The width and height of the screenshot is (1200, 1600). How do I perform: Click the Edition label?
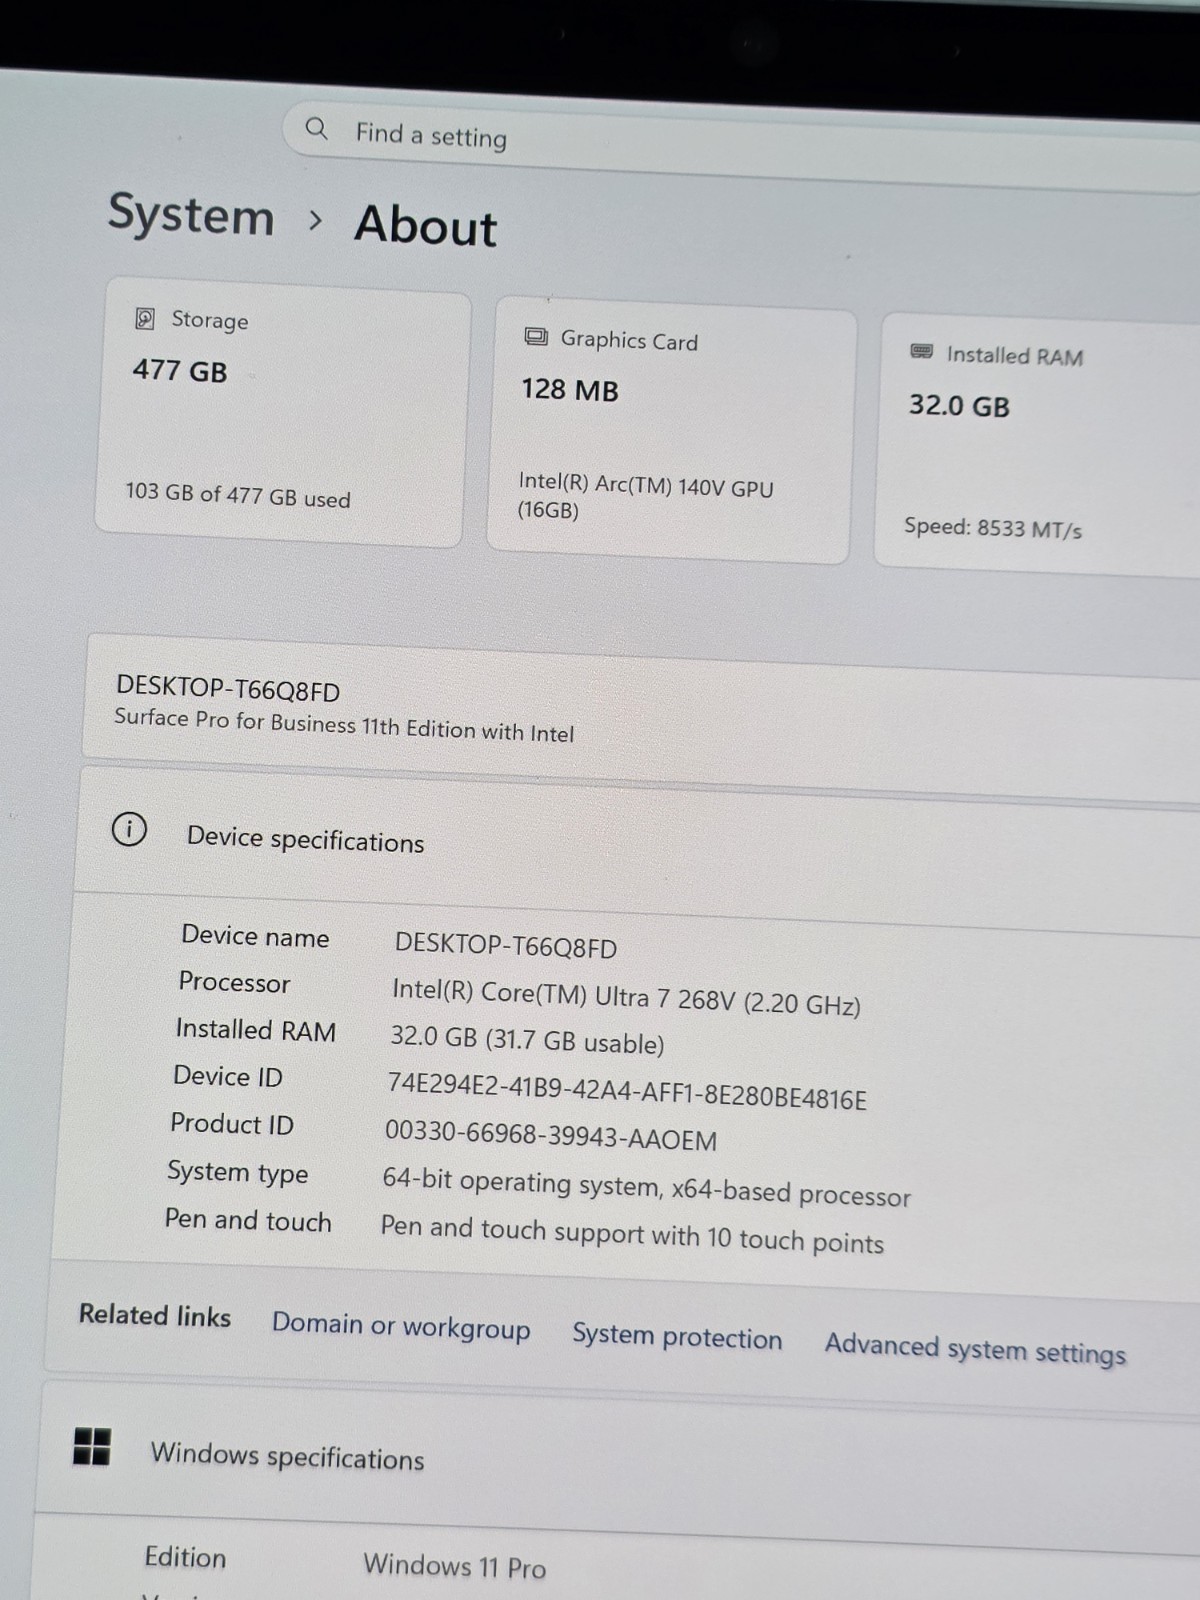click(185, 1557)
